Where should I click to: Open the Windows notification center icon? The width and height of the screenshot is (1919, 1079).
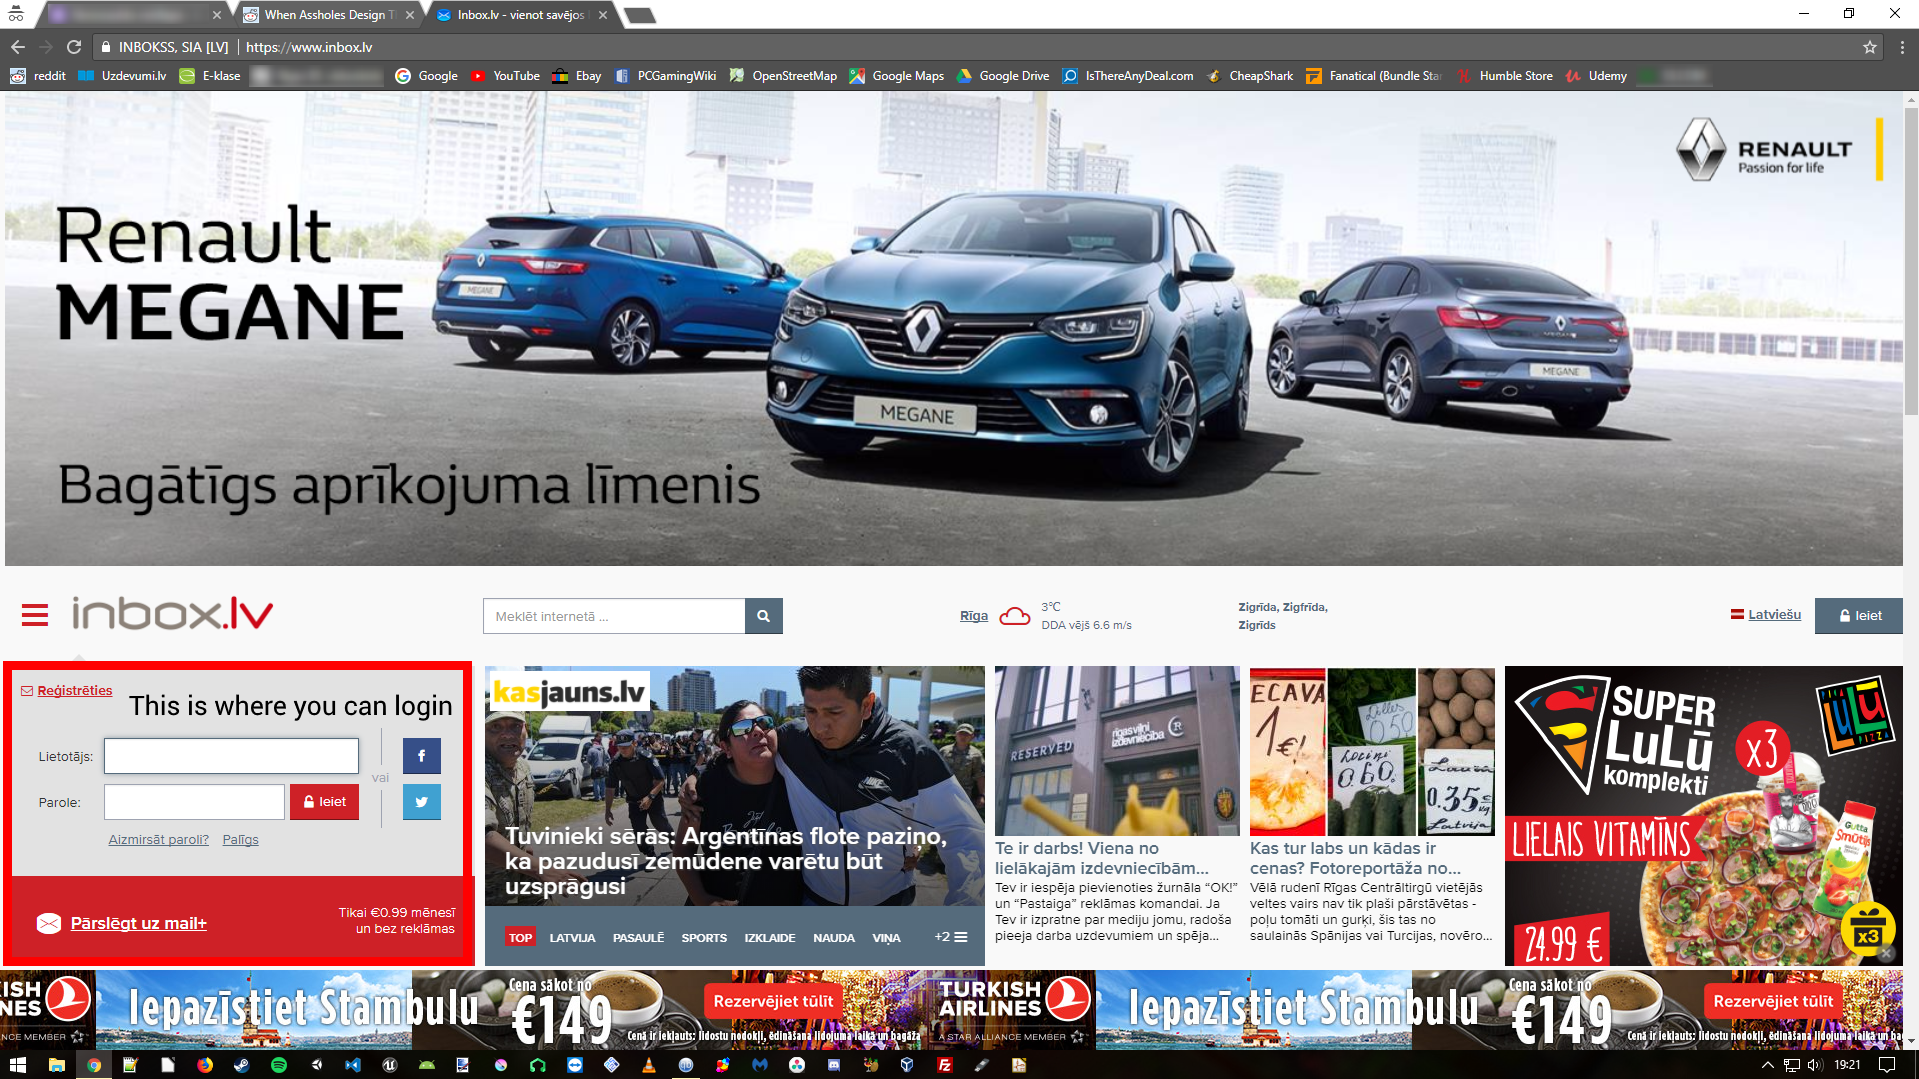coord(1887,1065)
